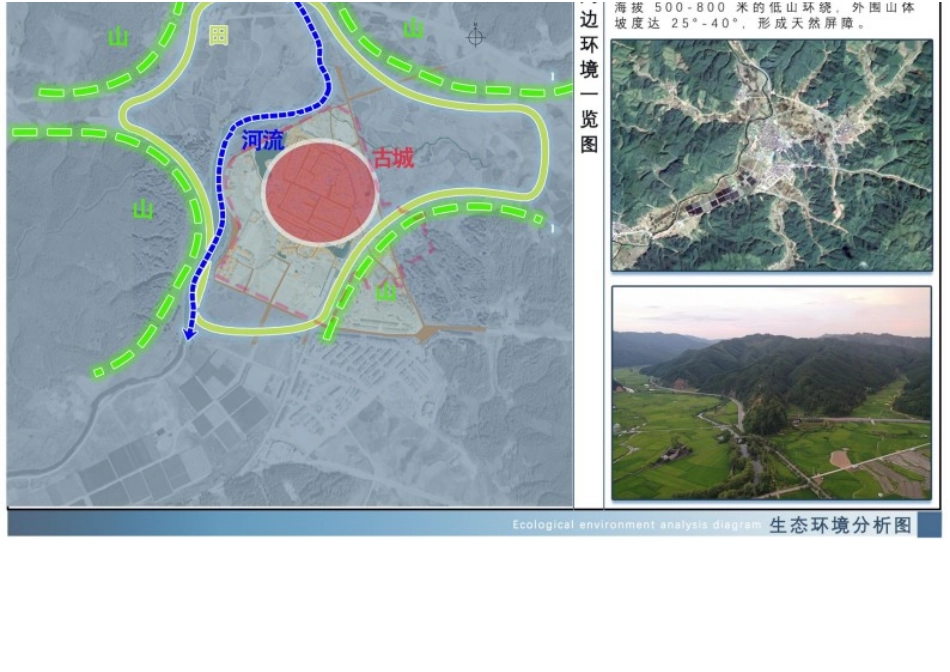Screen dimensions: 950x672
Task: Click the green 山 label below the red circle
Action: 386,293
